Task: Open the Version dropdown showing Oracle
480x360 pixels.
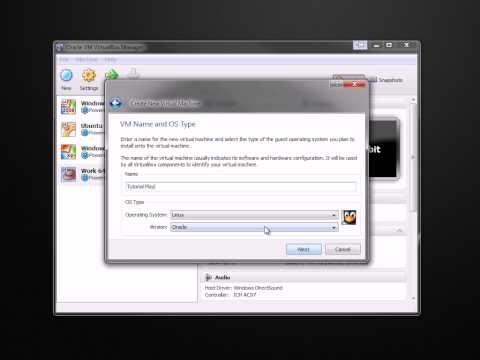Action: tap(254, 227)
